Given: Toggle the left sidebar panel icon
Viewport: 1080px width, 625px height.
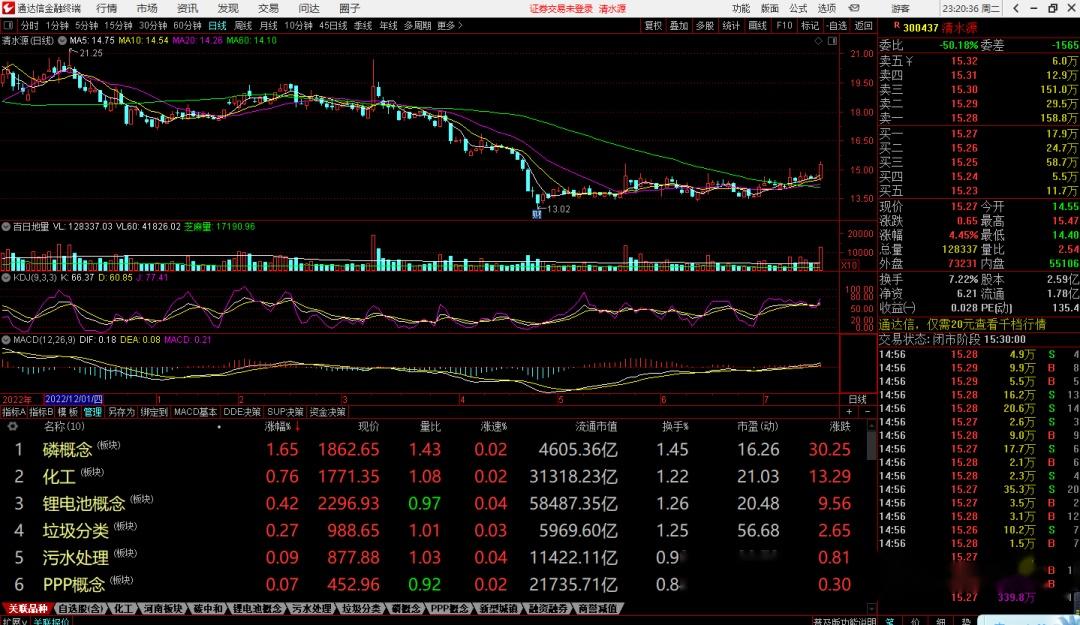Looking at the screenshot, I should click(8, 25).
